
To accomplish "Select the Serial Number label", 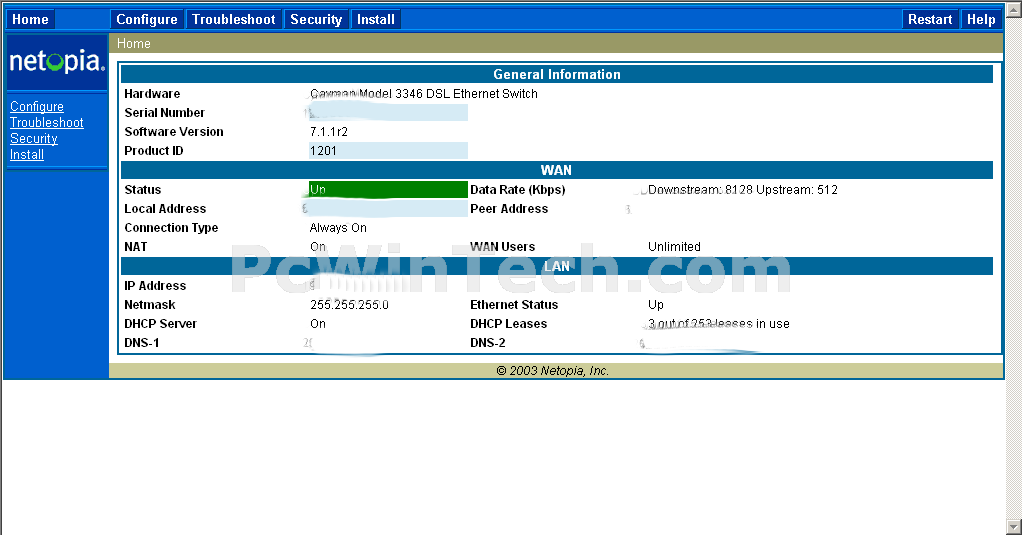I will tap(164, 113).
